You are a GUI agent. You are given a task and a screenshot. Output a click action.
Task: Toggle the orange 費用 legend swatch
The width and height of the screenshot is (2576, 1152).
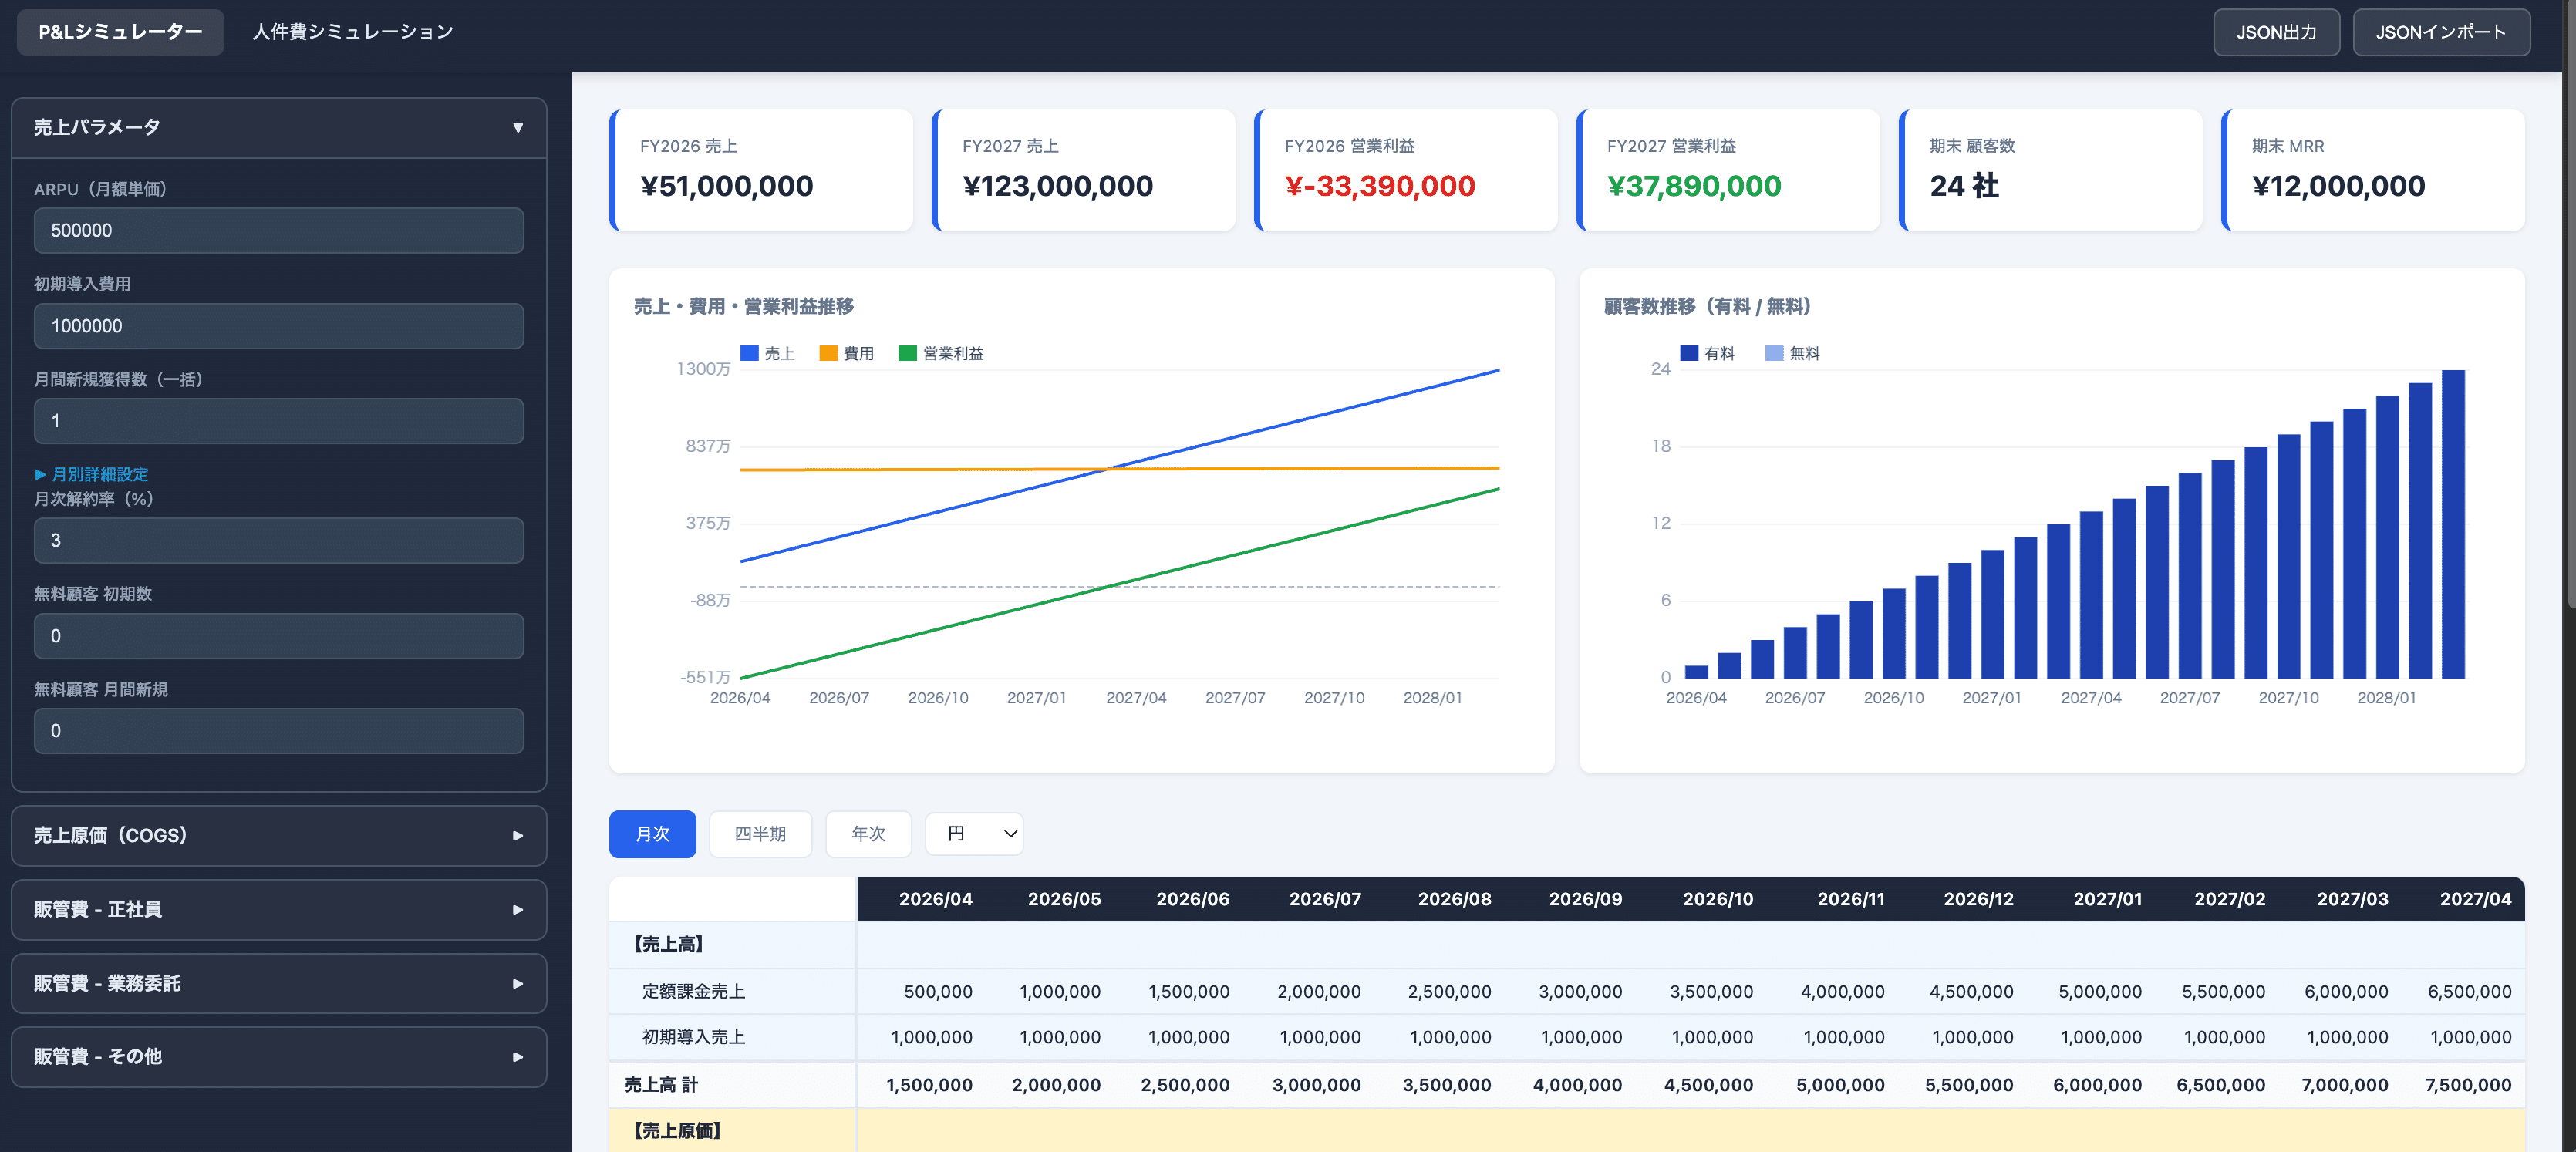coord(828,353)
